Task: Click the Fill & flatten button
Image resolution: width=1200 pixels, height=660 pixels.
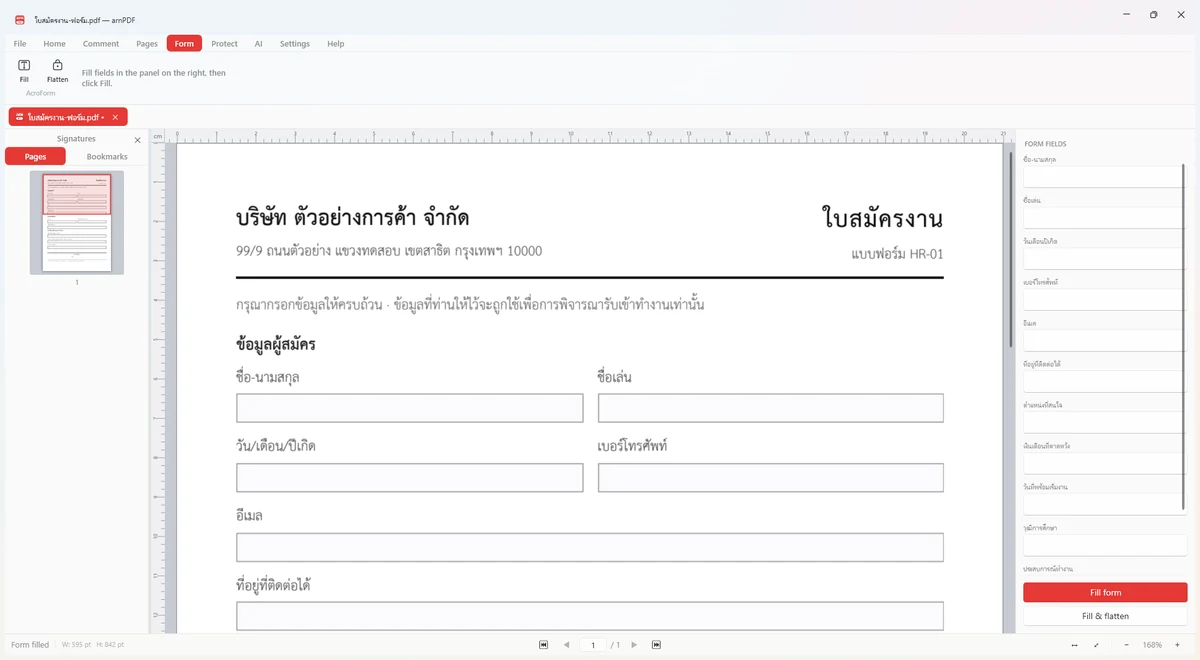Action: point(1105,616)
